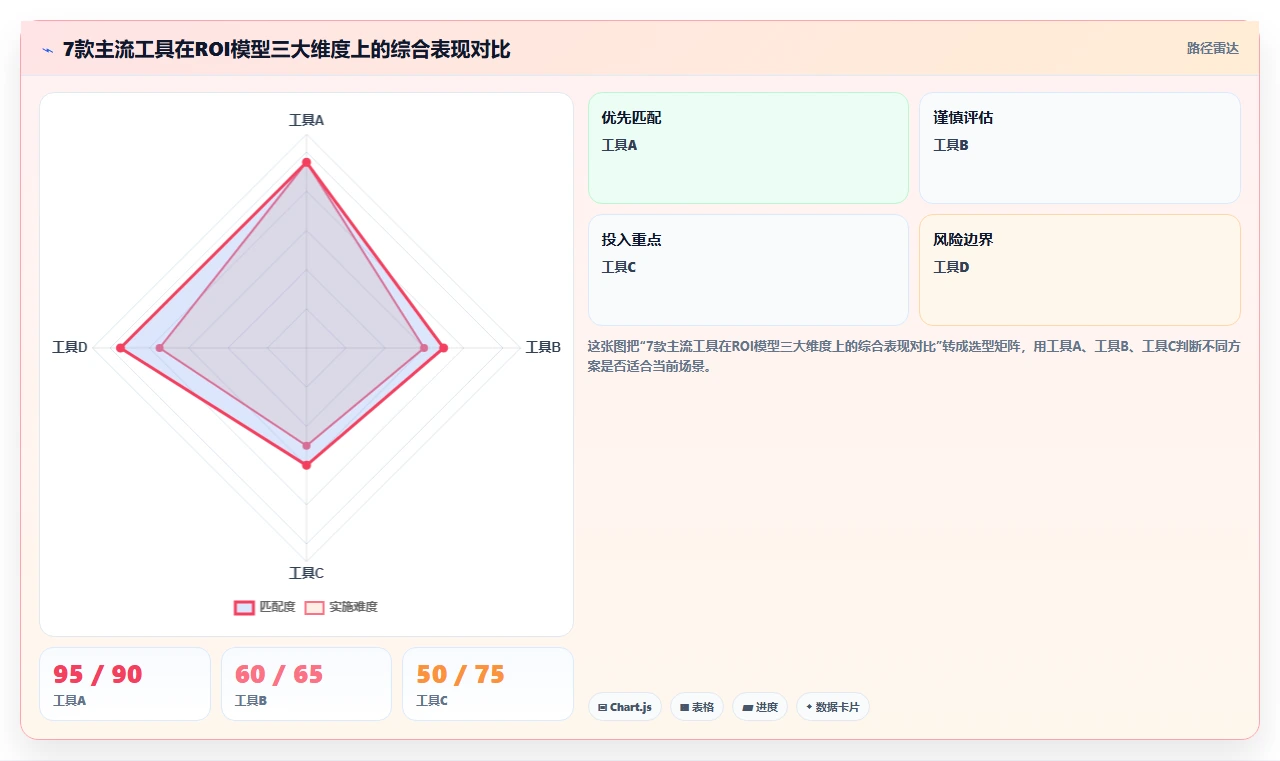Click the 工具A axis label on radar
1280x761 pixels.
tap(306, 120)
